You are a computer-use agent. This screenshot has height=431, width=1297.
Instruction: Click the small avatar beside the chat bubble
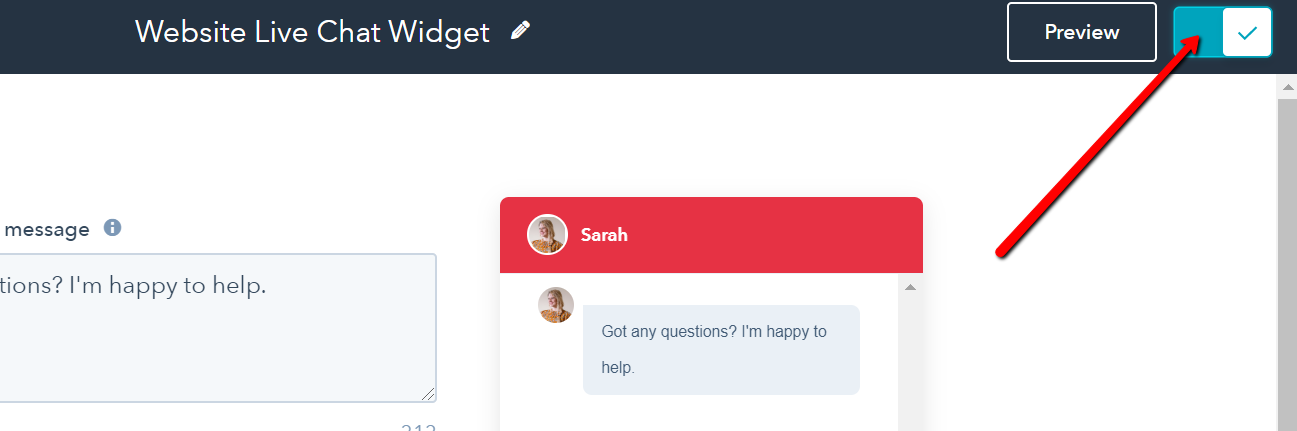pos(556,305)
